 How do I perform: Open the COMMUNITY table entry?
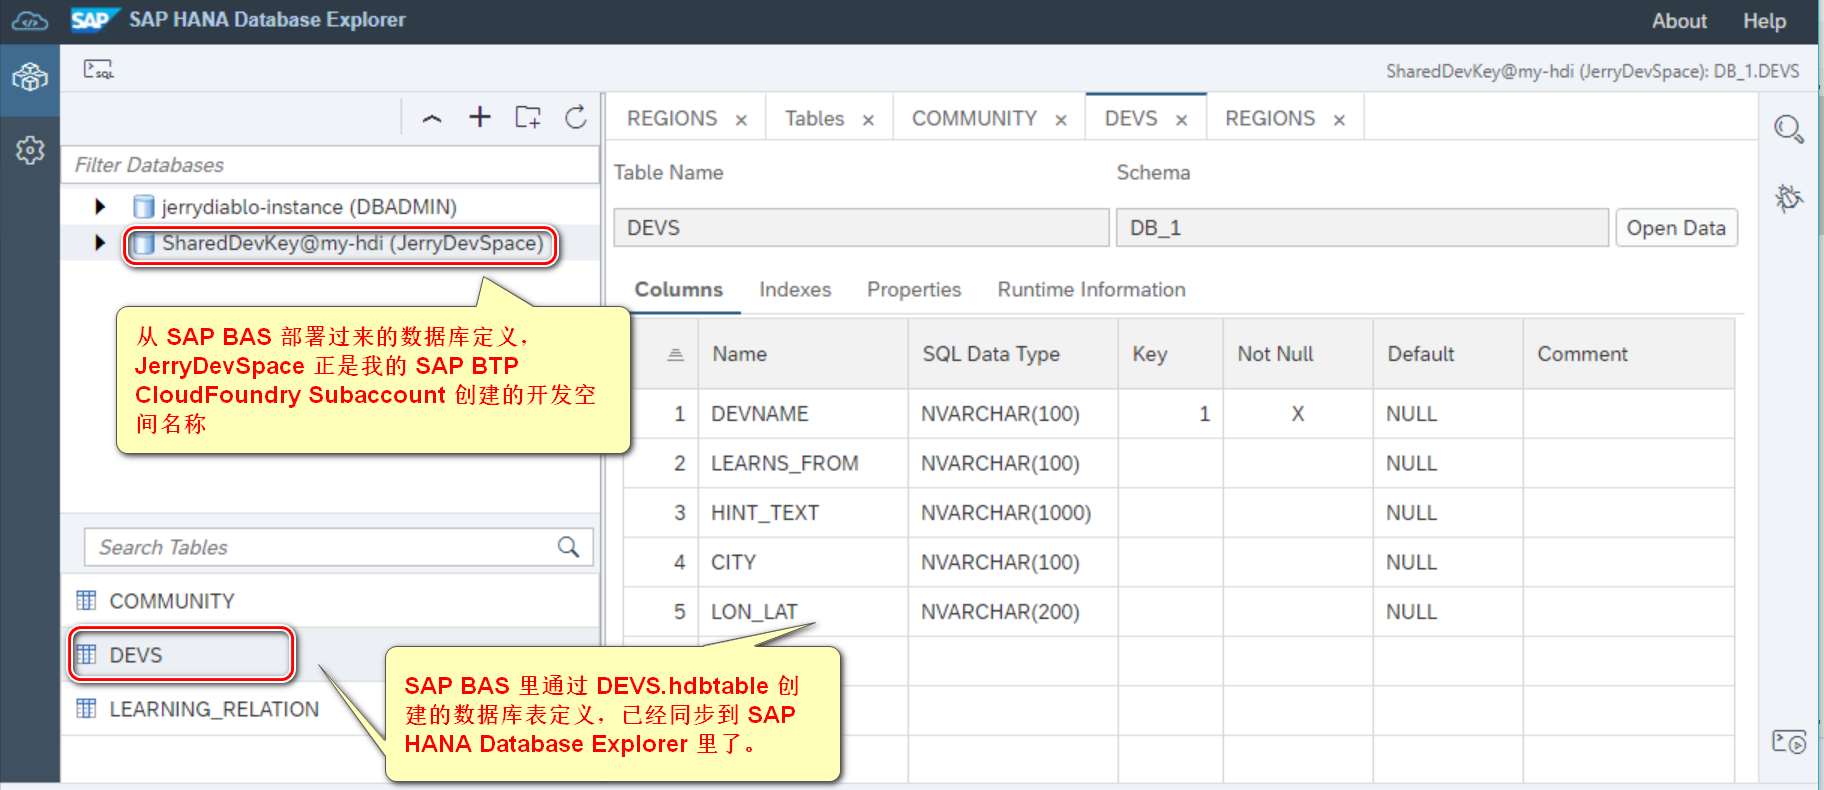(330, 600)
